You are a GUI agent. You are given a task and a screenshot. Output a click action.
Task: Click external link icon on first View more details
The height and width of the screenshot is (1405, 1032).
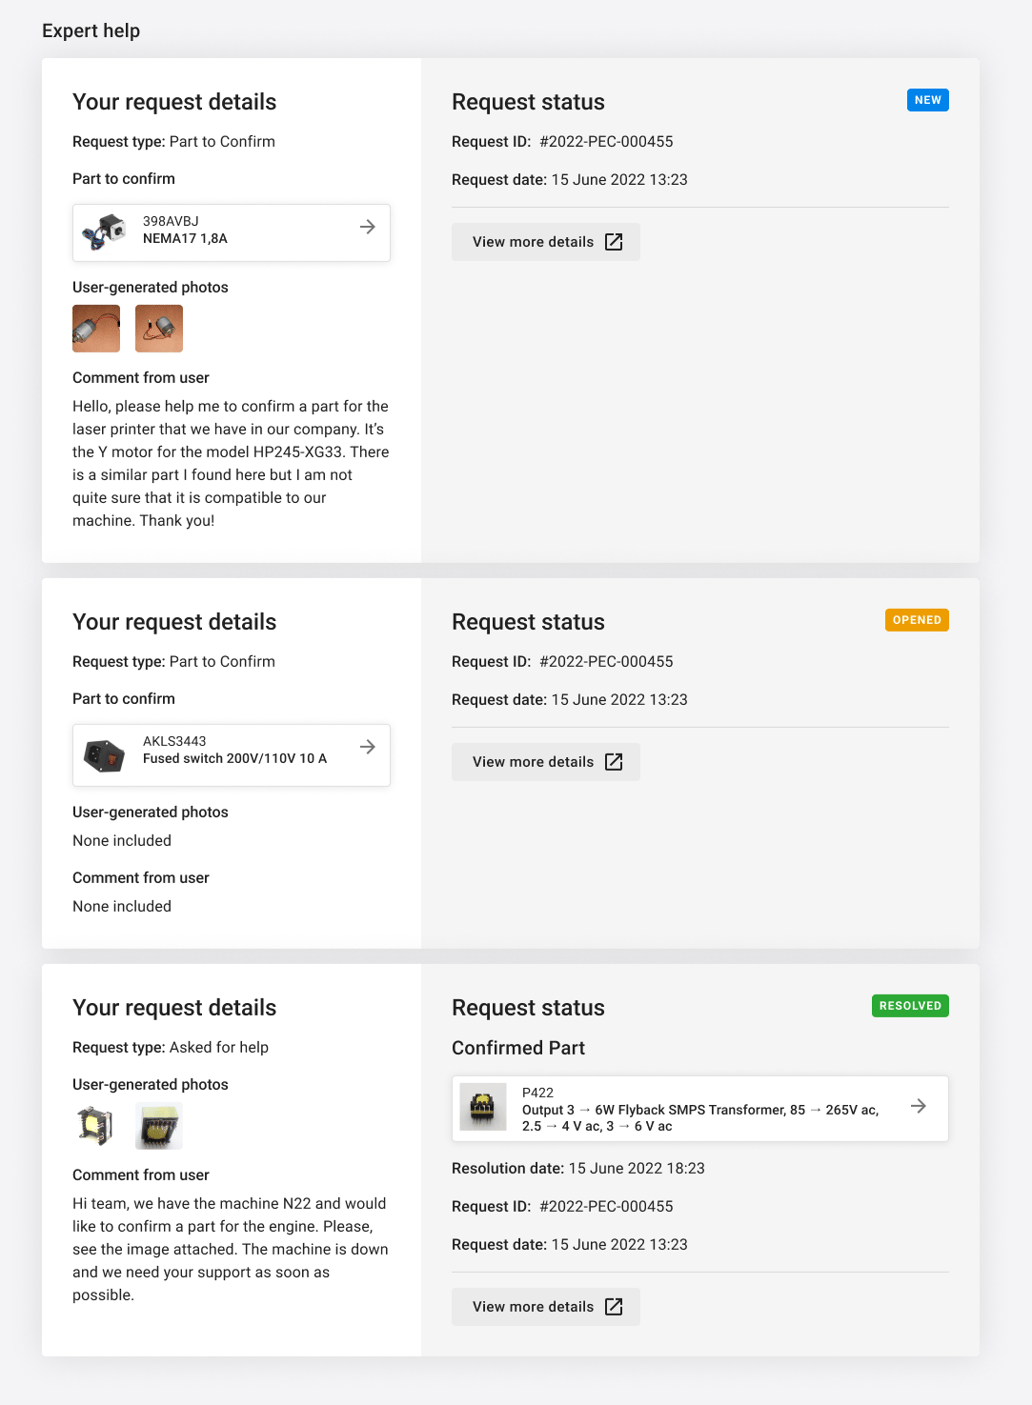click(x=613, y=241)
